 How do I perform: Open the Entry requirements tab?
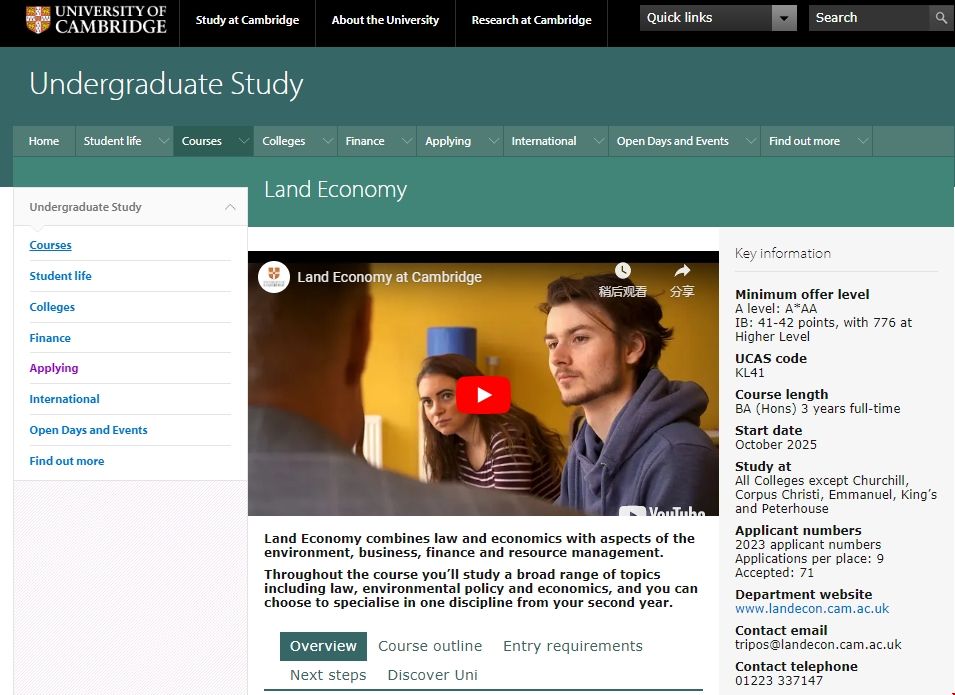[x=572, y=646]
